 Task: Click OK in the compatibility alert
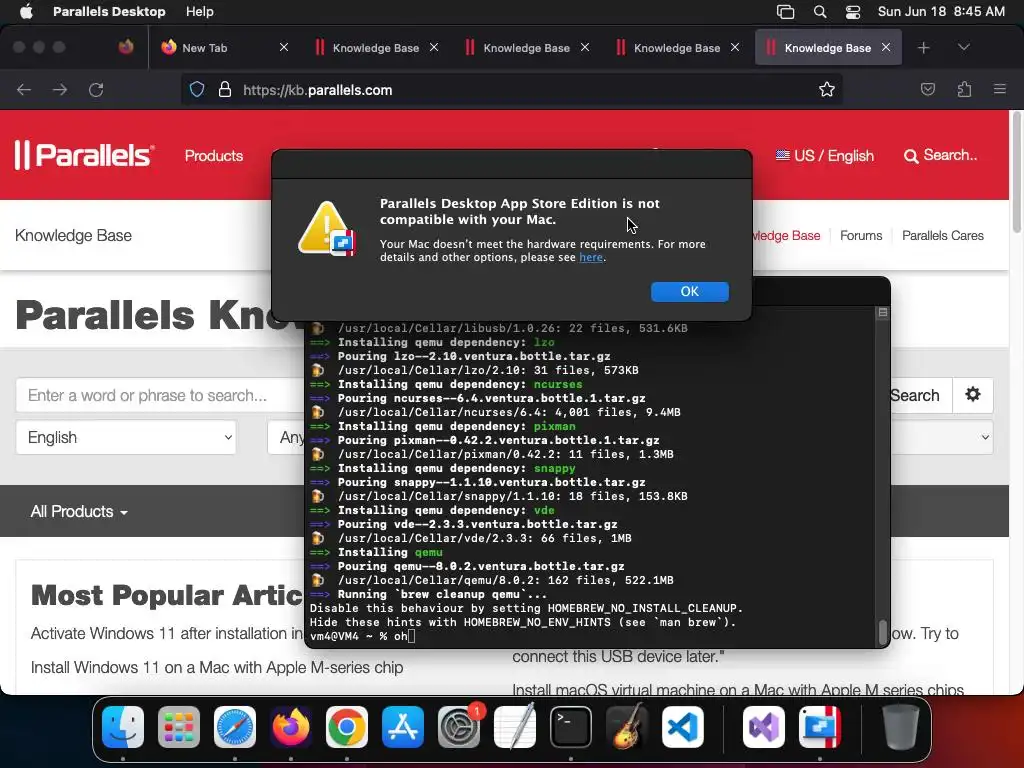690,291
